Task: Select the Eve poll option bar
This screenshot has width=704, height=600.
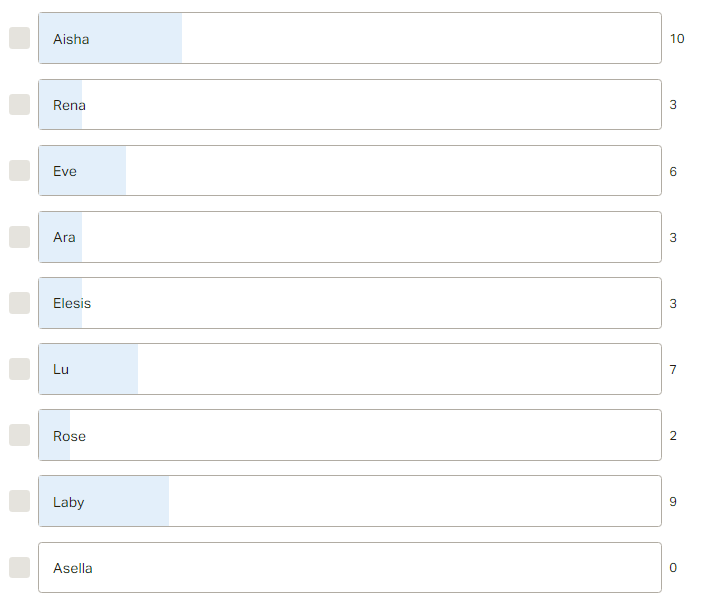Action: 350,171
